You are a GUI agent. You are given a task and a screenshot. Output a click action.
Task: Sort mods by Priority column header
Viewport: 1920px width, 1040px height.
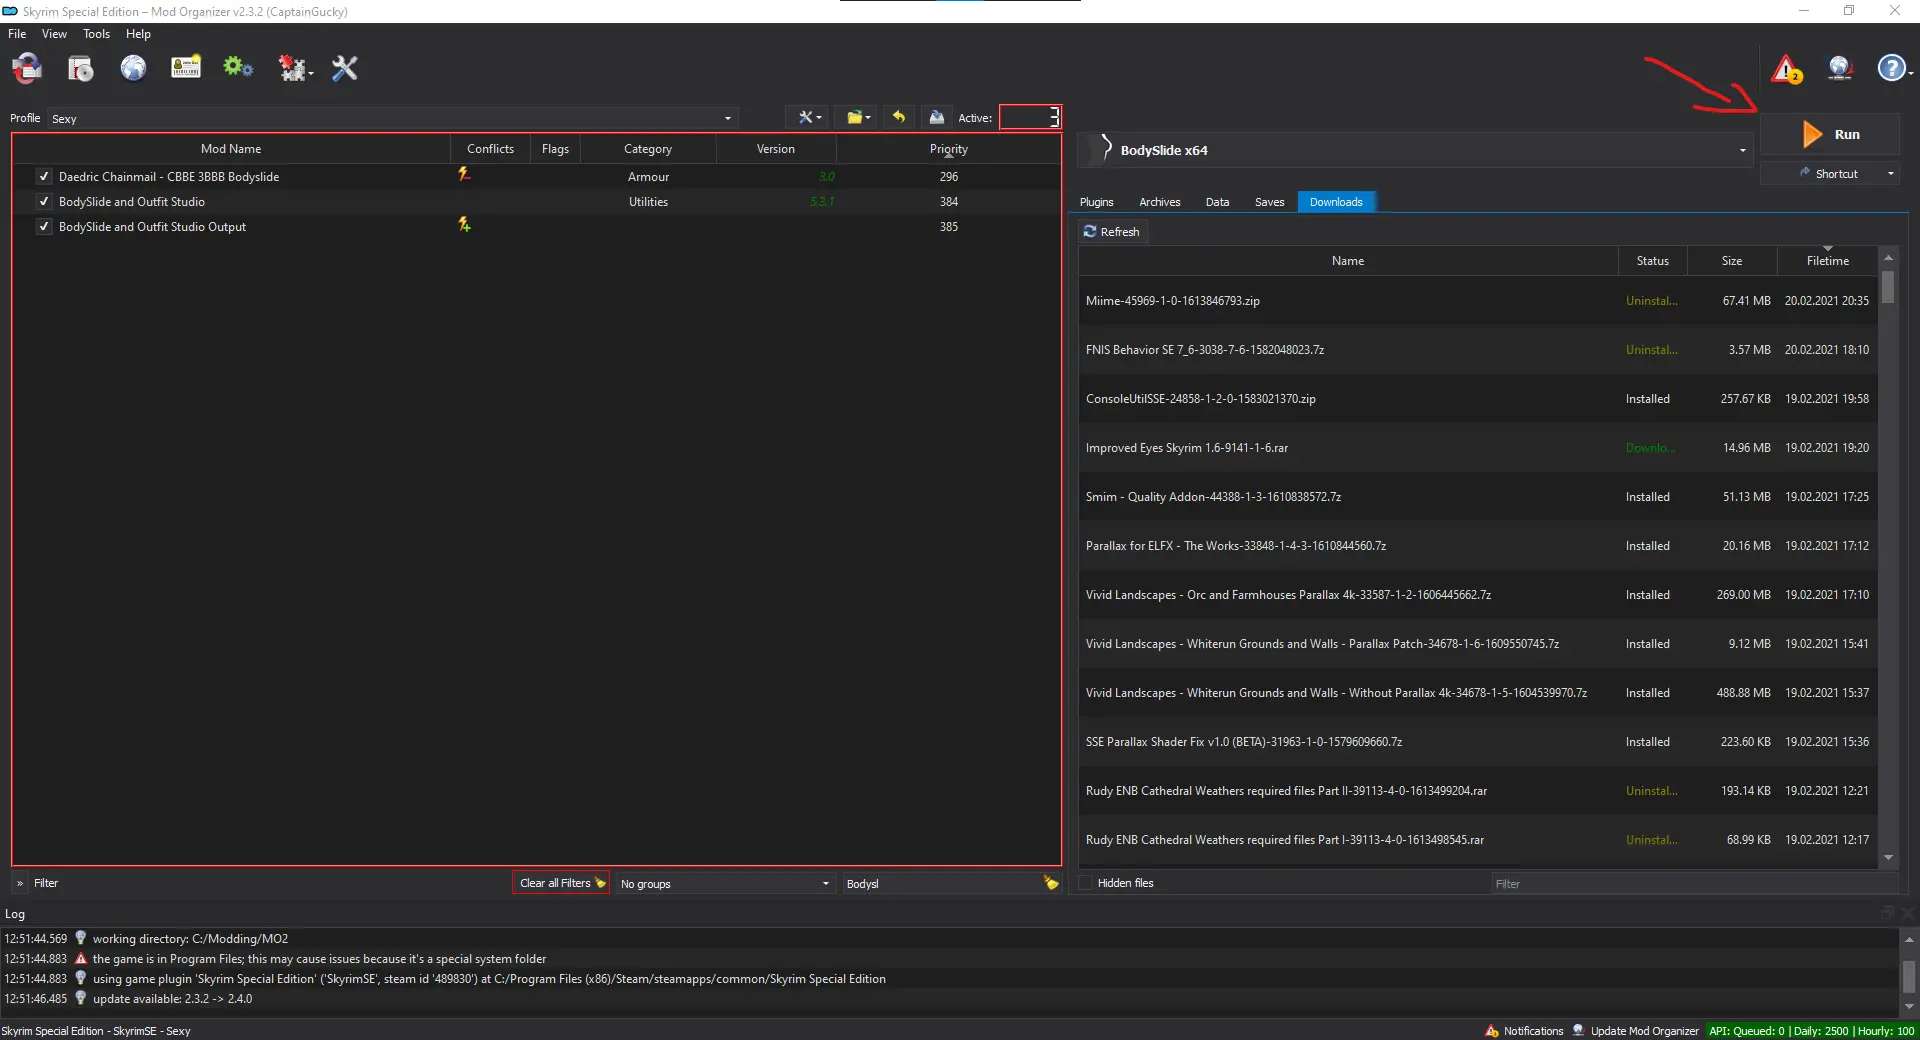948,149
